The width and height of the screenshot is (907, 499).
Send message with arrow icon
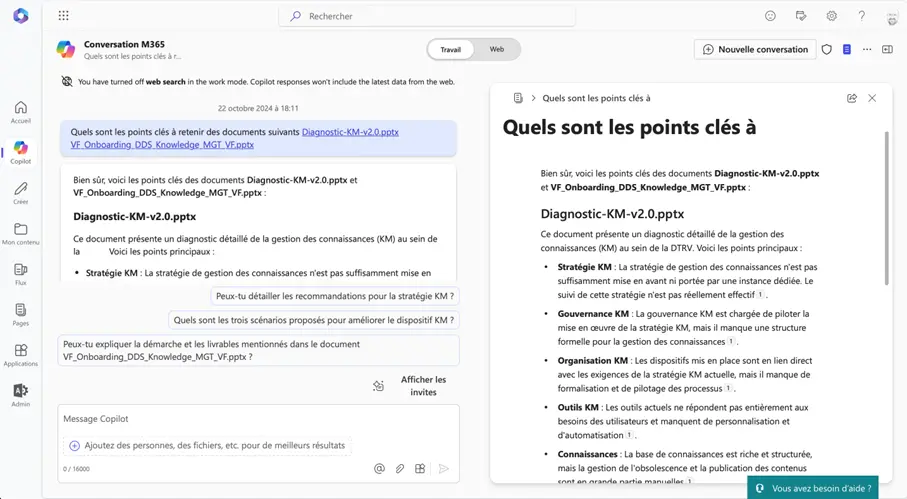tap(444, 469)
